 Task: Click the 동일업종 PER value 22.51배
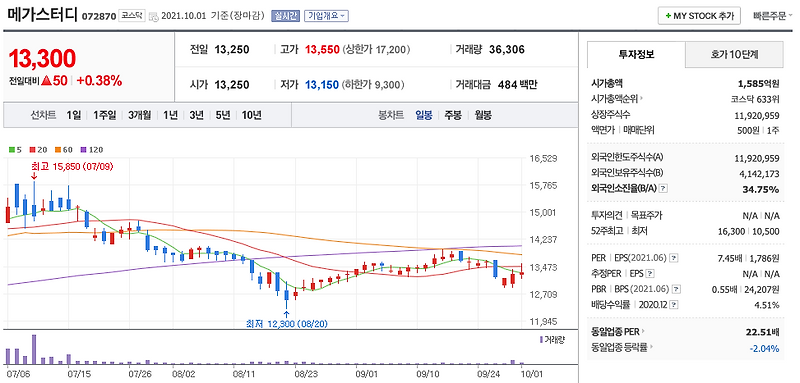pyautogui.click(x=763, y=333)
